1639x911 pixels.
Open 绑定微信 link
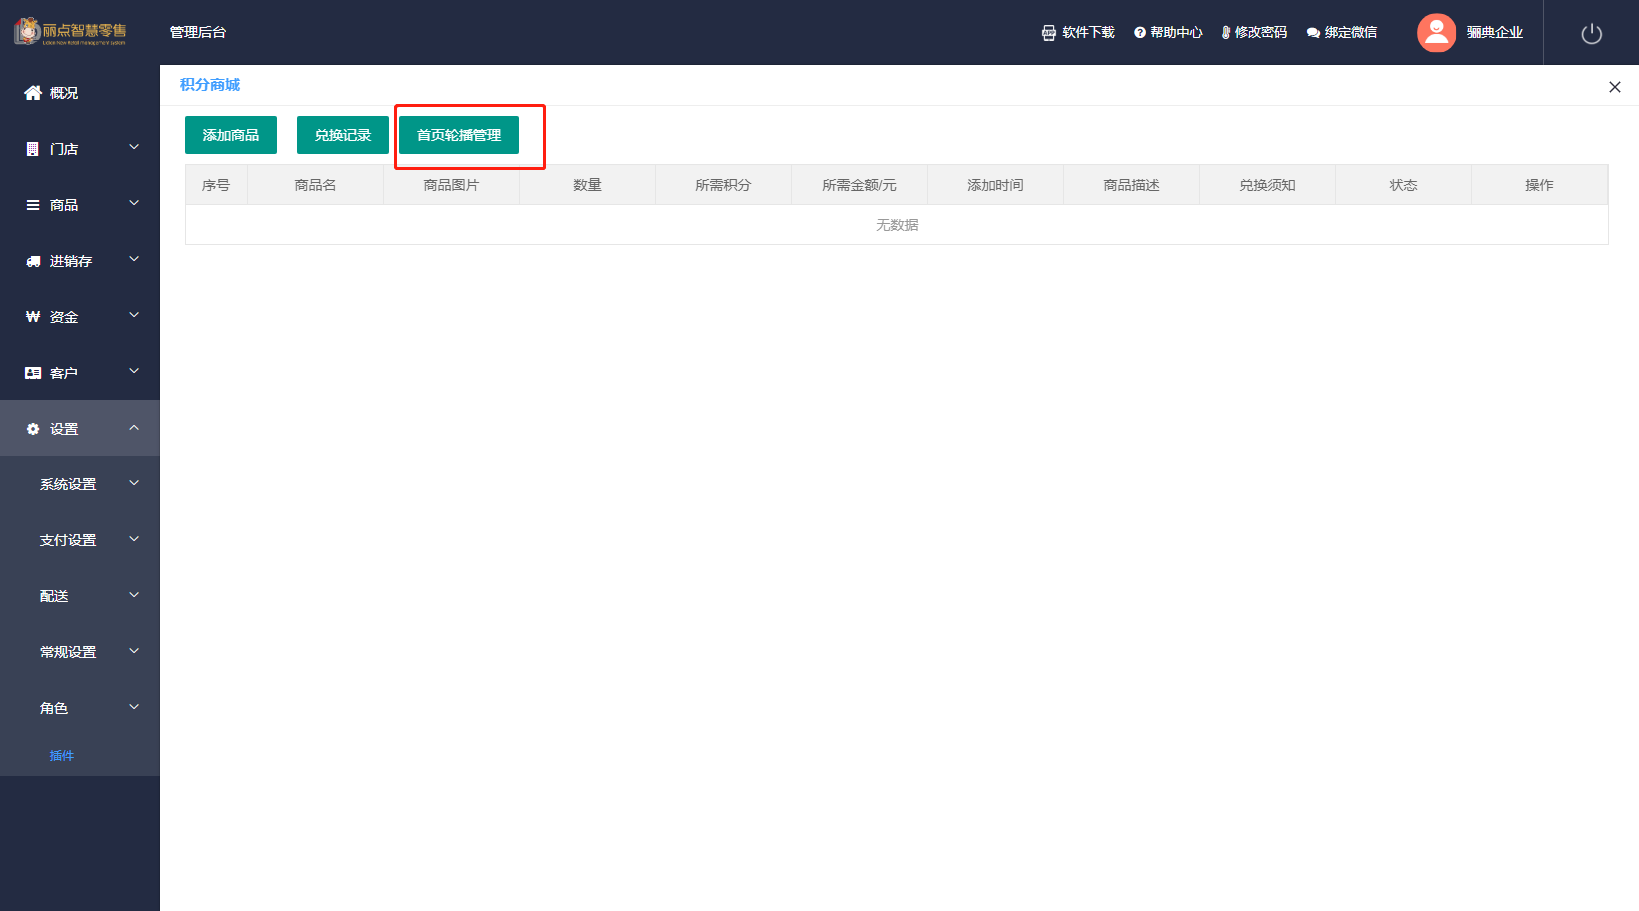(x=1351, y=33)
